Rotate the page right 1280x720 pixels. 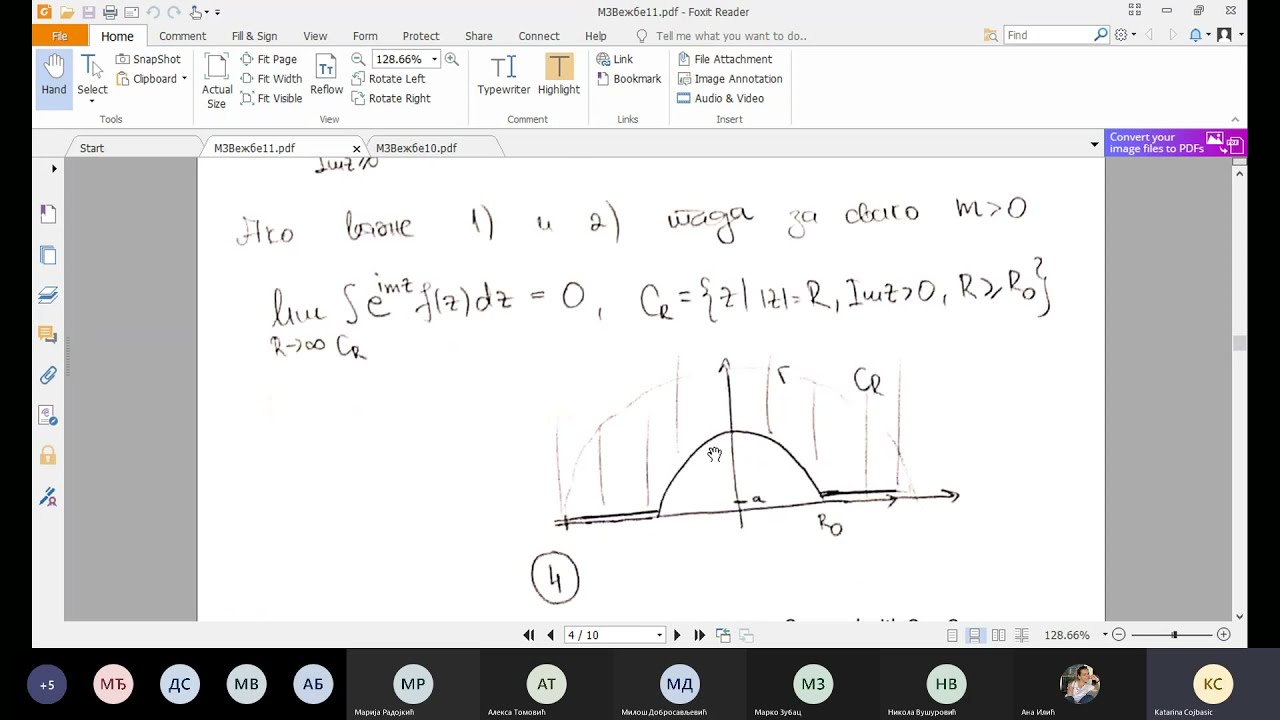(391, 98)
